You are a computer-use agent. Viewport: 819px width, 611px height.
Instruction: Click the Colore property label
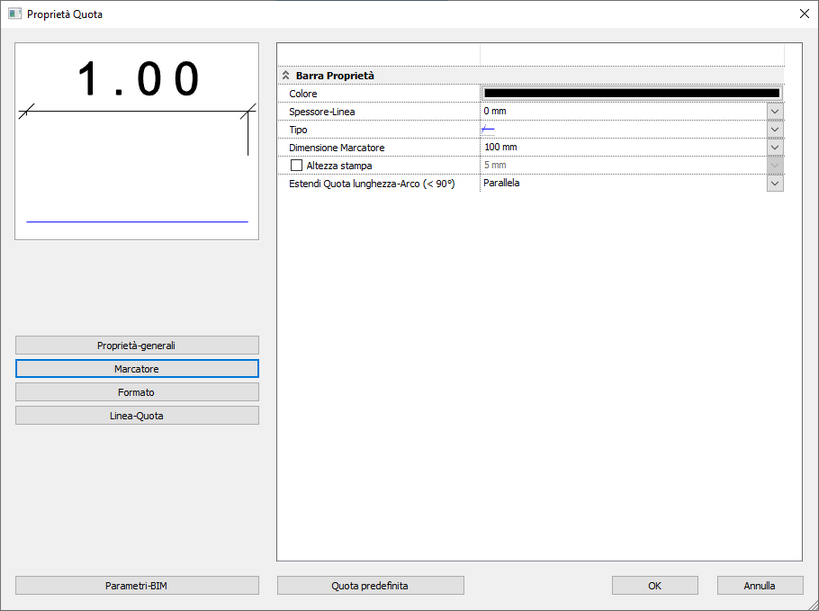click(x=303, y=94)
